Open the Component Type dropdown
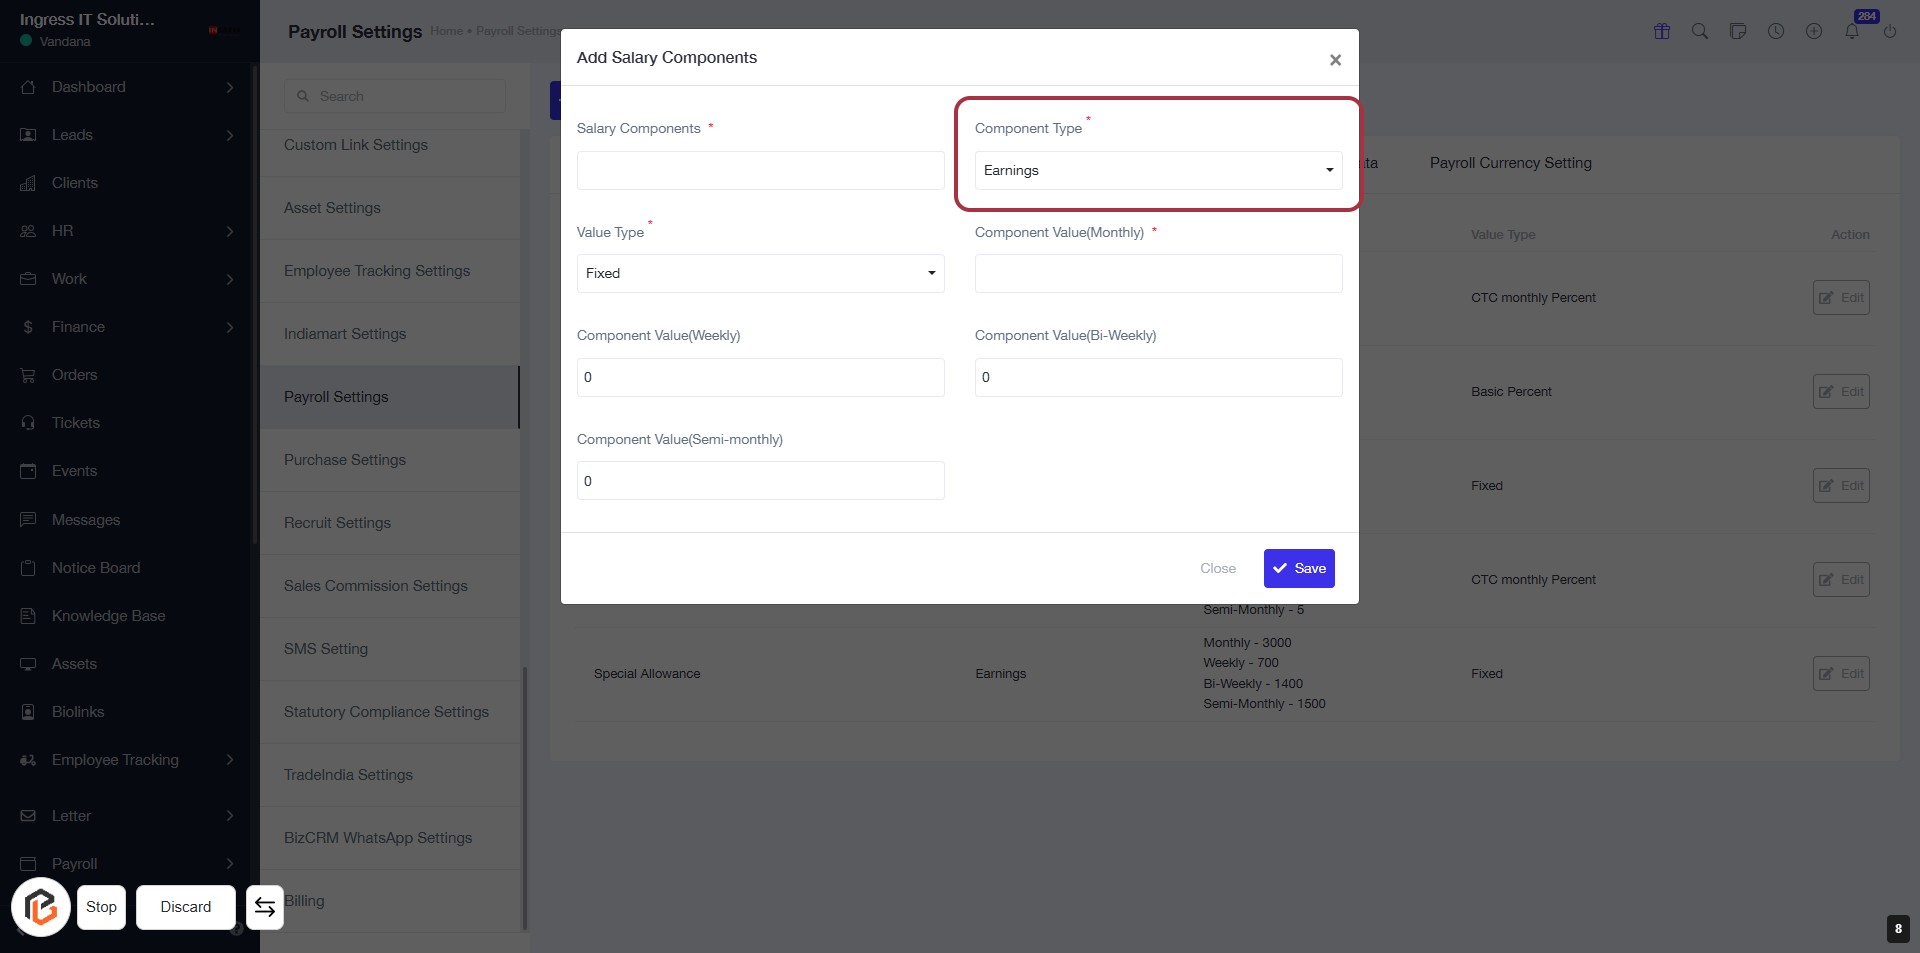This screenshot has height=953, width=1920. pos(1158,170)
